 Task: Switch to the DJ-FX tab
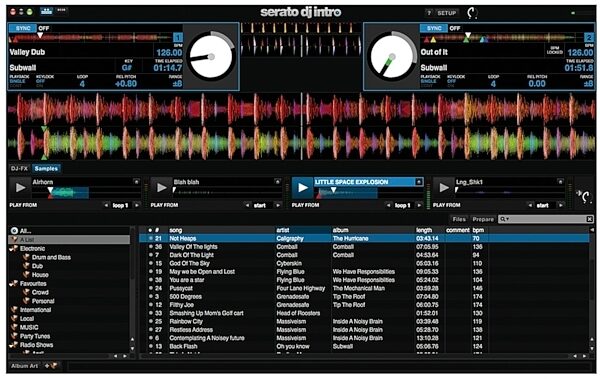(19, 168)
